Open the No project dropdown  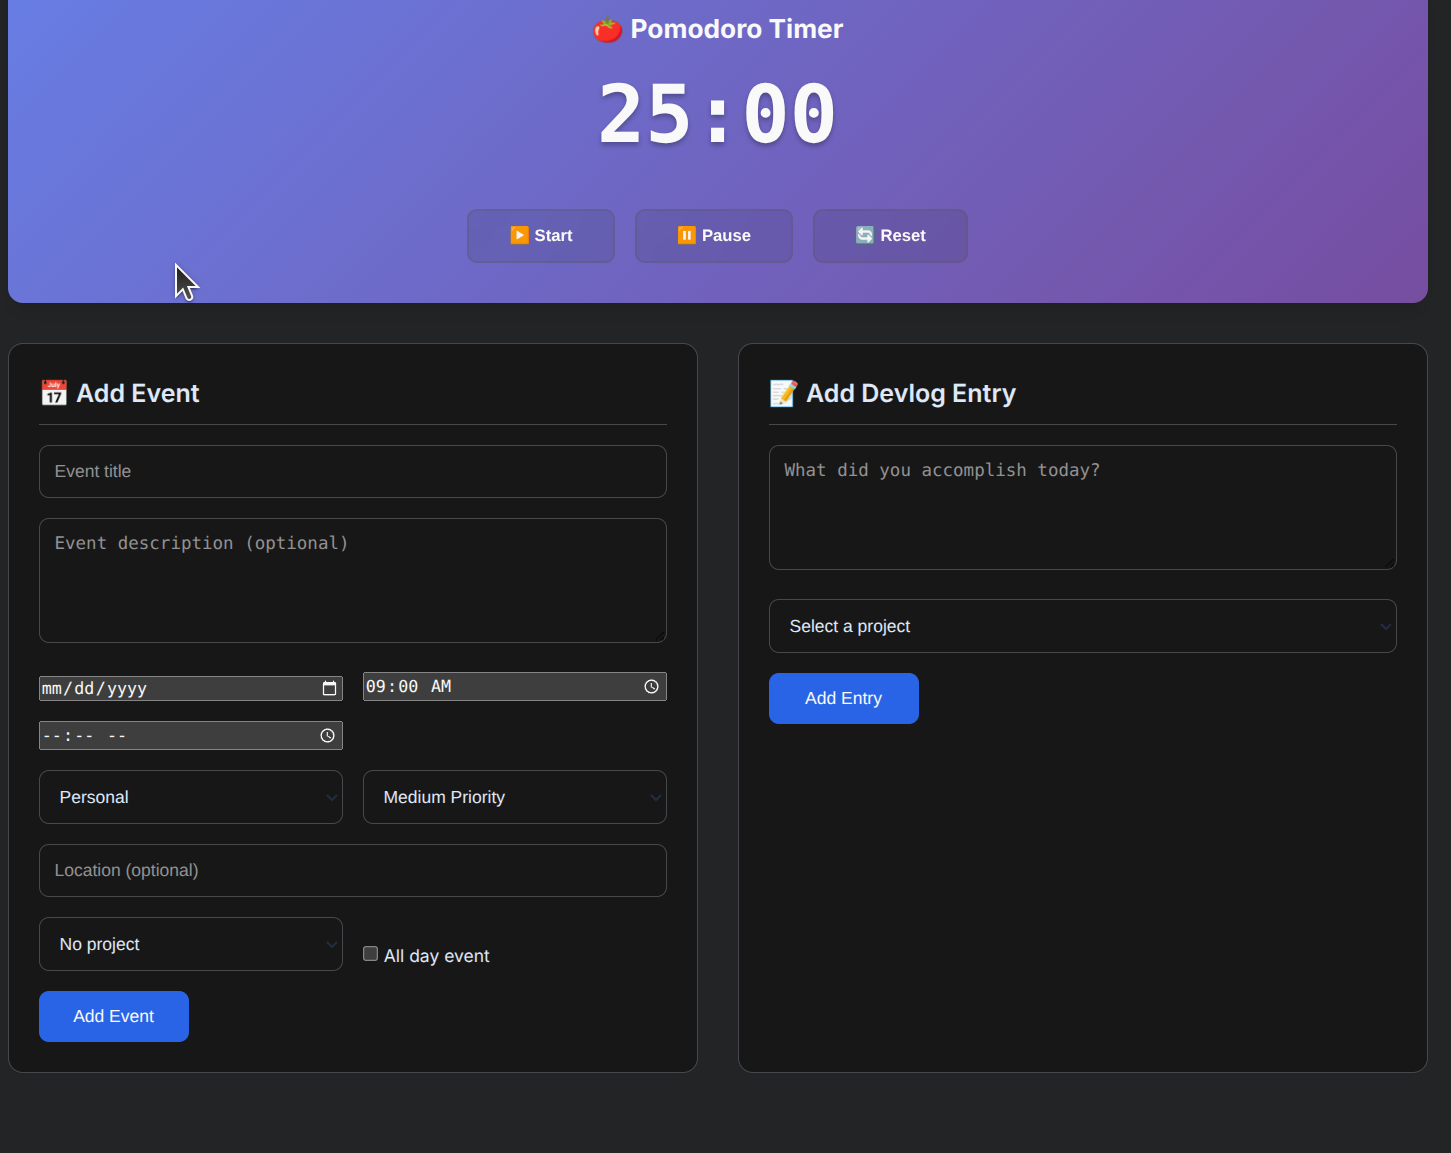point(191,944)
